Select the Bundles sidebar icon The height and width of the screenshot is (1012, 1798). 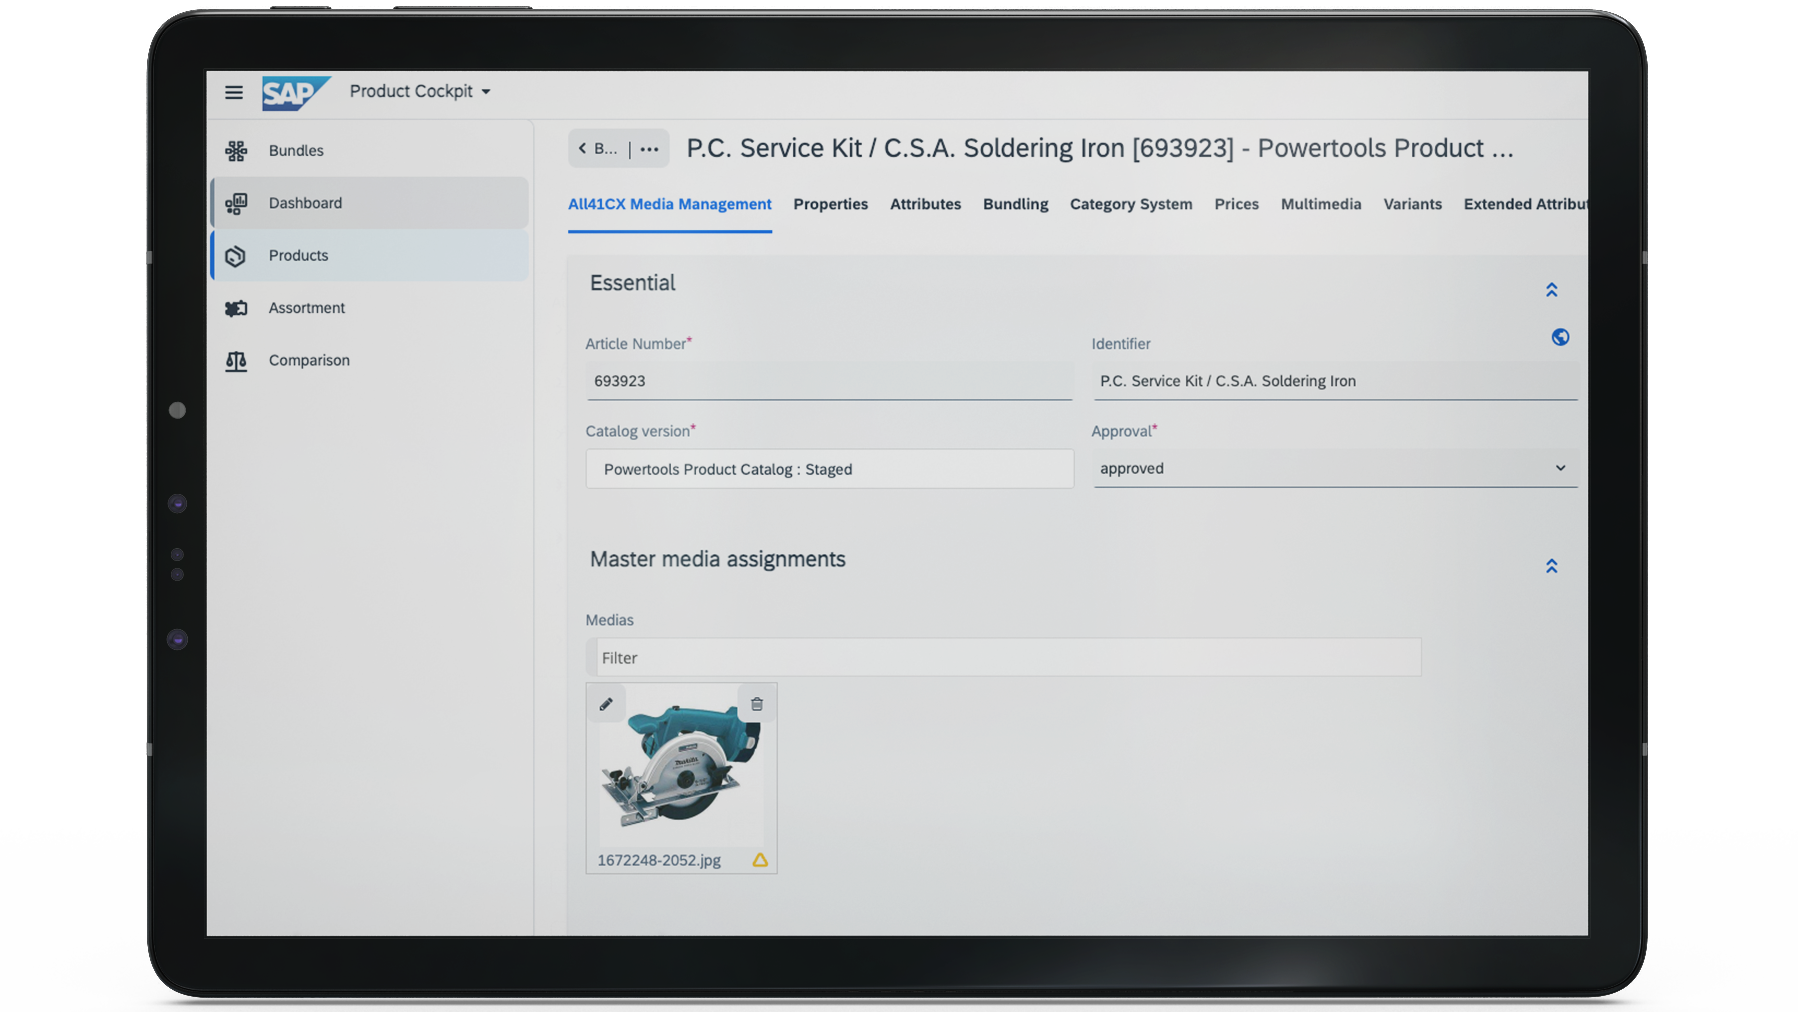click(236, 150)
